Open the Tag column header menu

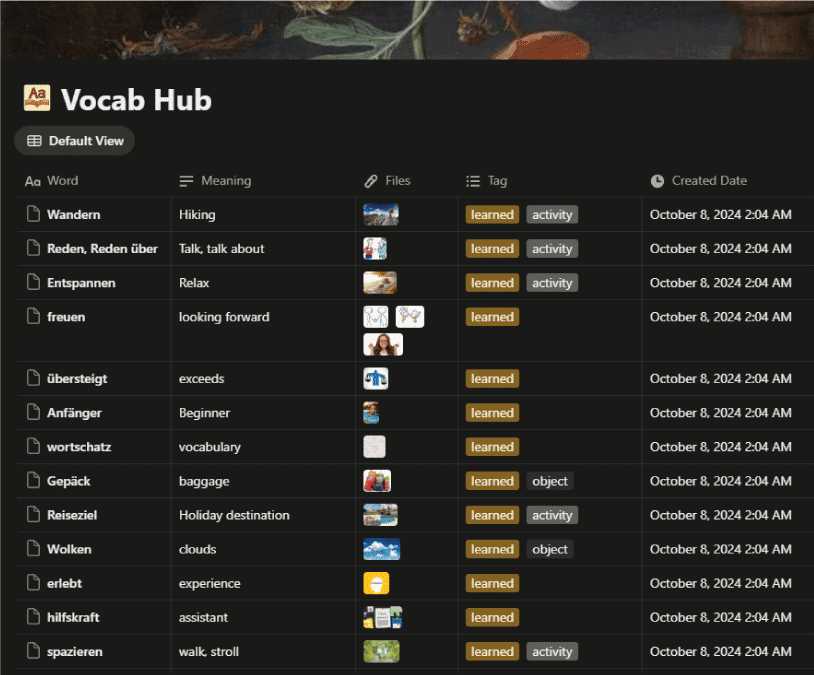(x=495, y=181)
